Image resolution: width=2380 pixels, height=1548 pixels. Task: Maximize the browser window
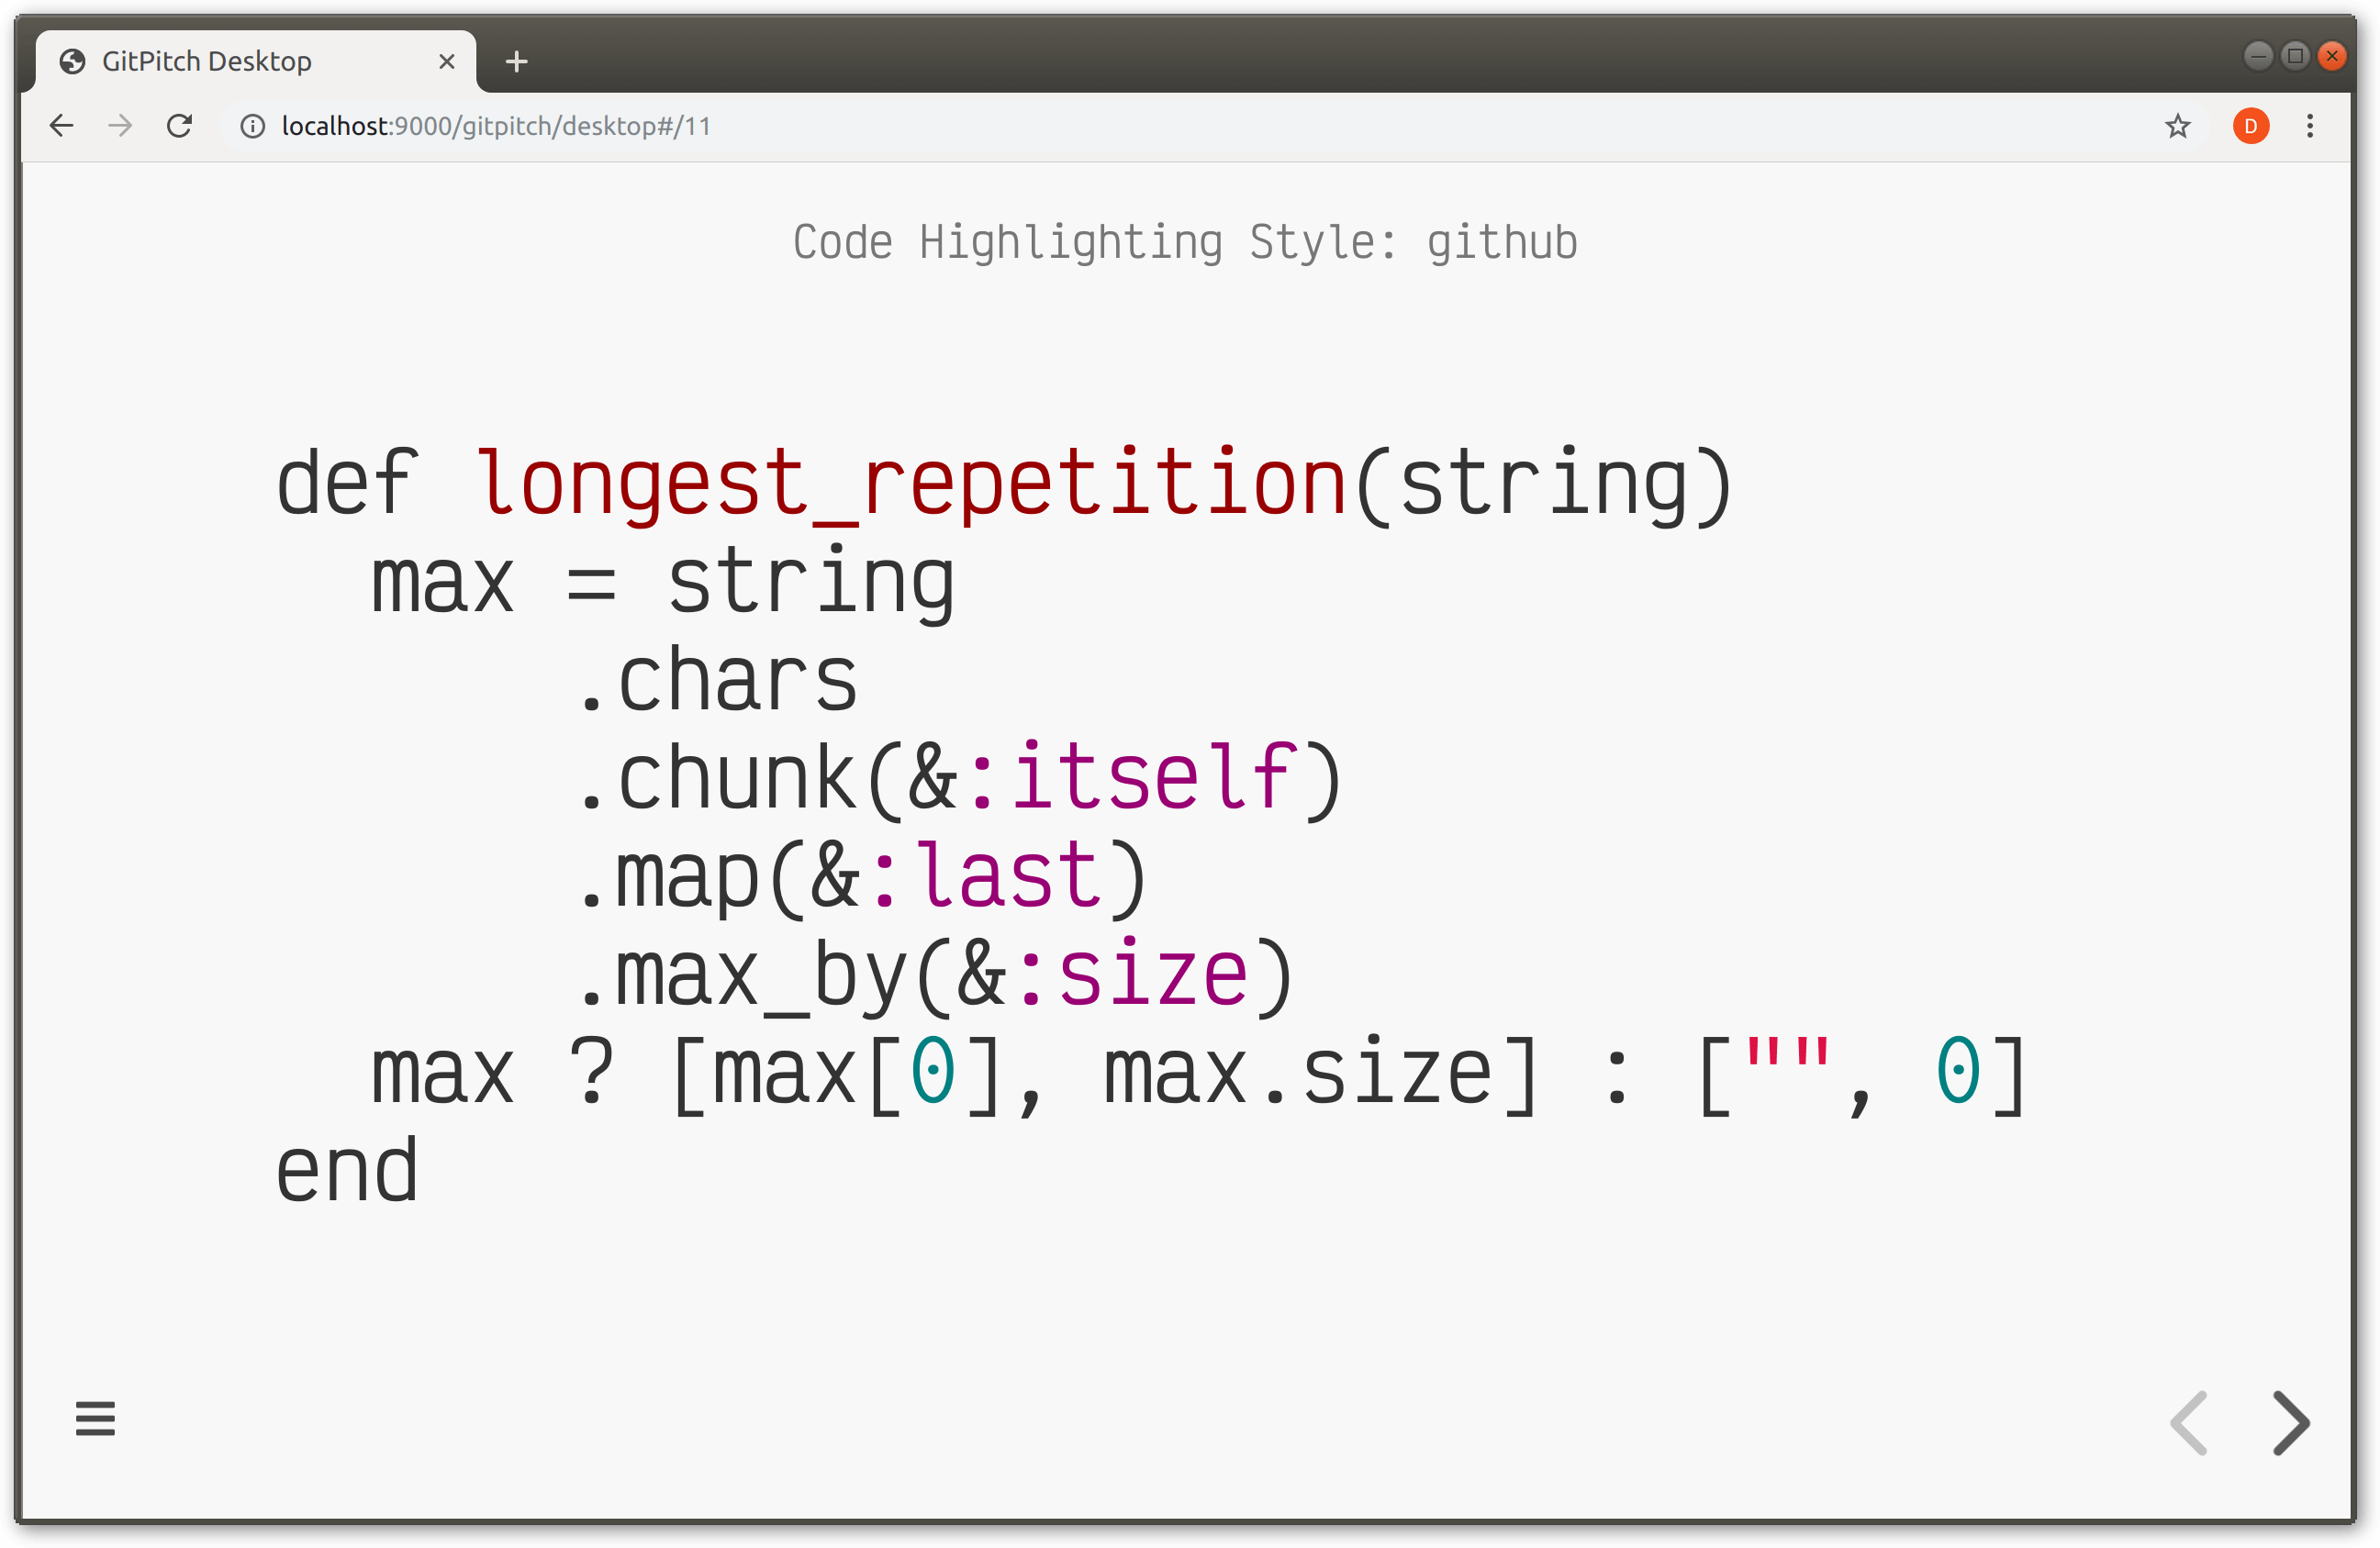click(2295, 55)
